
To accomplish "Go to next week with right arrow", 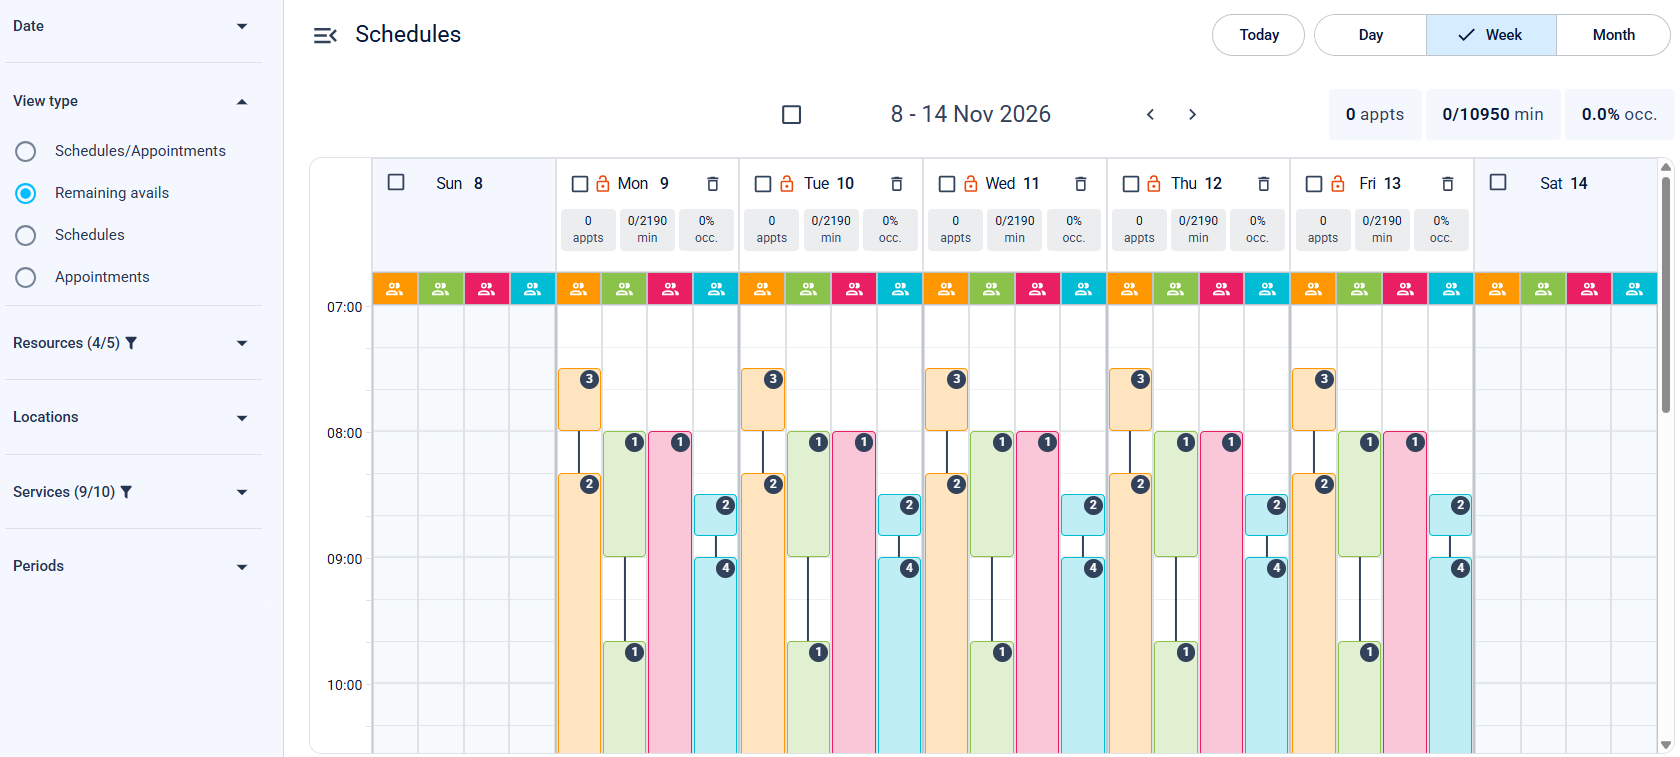I will pos(1192,114).
